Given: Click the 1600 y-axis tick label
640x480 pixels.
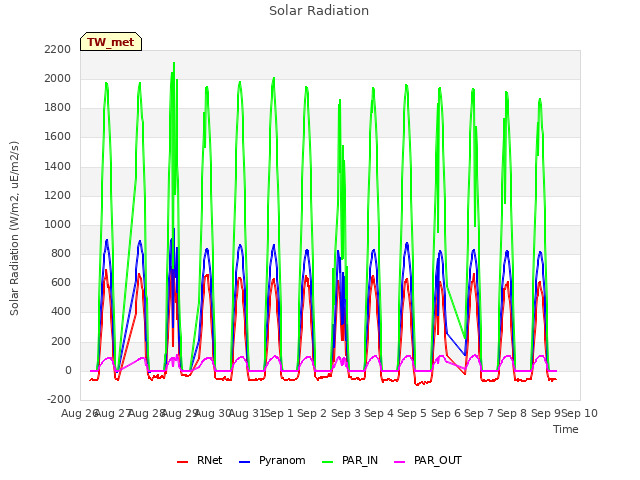Looking at the screenshot, I should tap(58, 137).
